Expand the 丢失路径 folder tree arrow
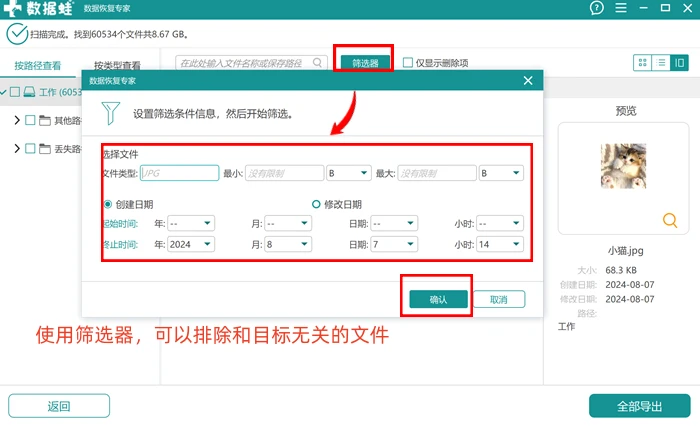Viewport: 700px width, 426px height. click(17, 148)
